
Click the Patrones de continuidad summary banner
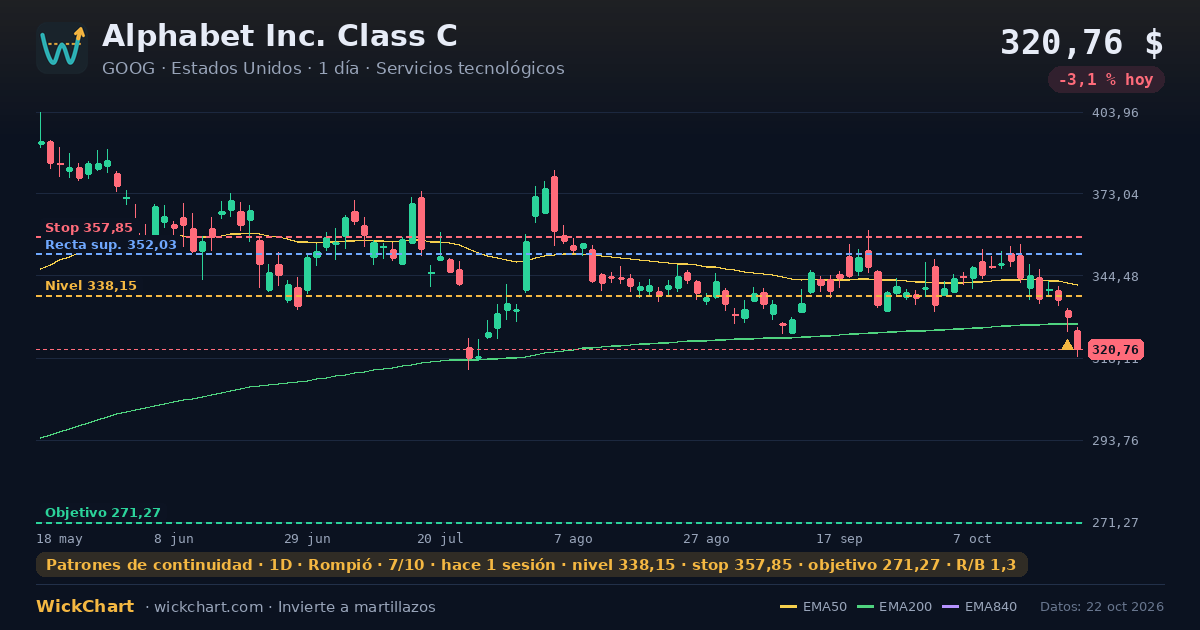[532, 565]
